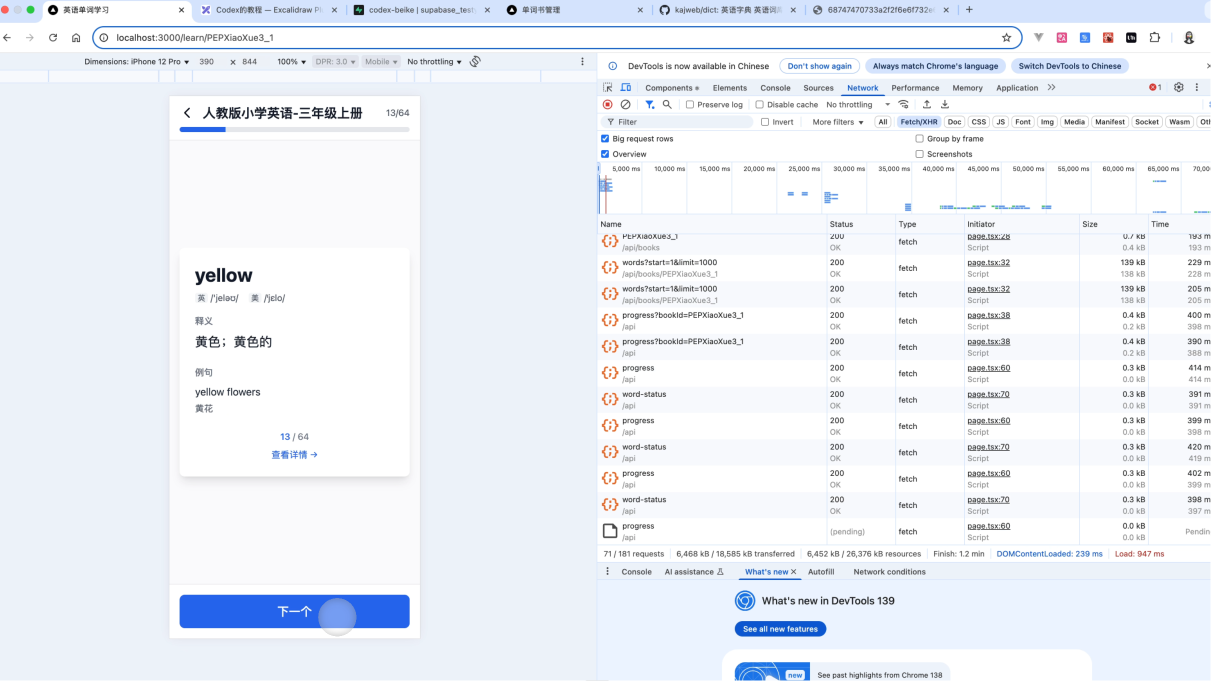The height and width of the screenshot is (681, 1211).
Task: Open the Performance panel tab
Action: 915,88
